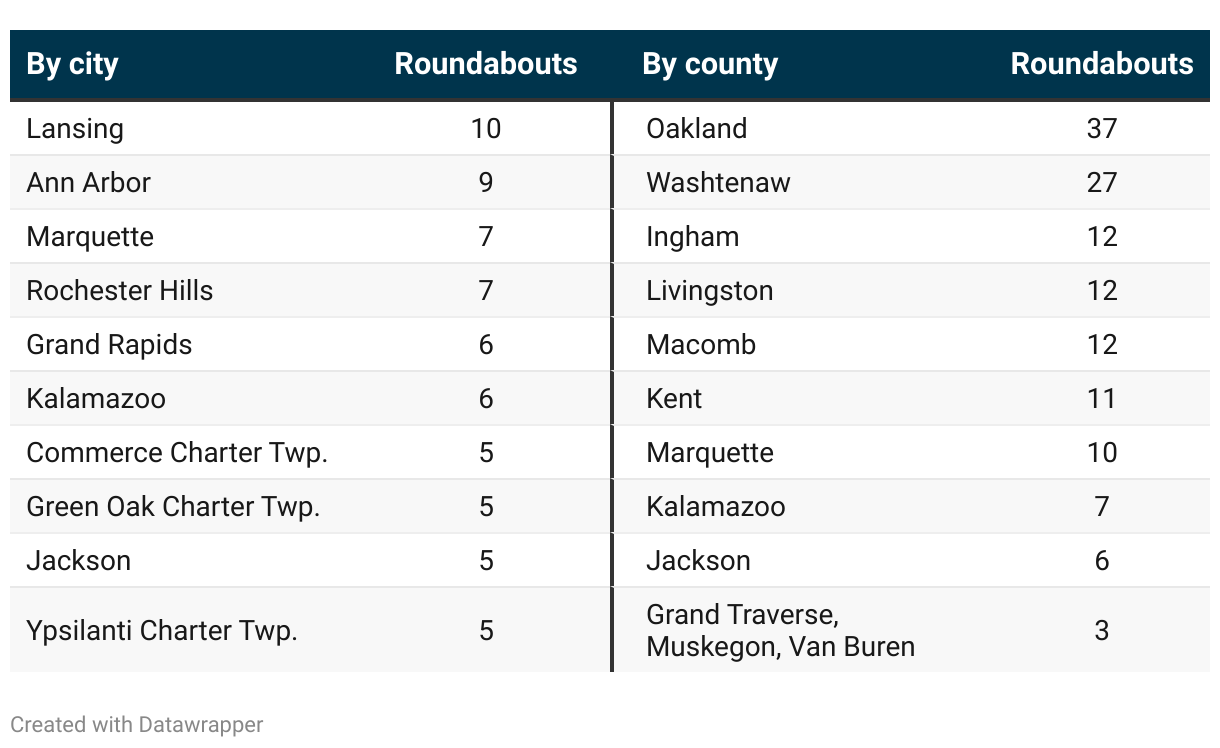1220x748 pixels.
Task: Click the rightmost Roundabouts column header
Action: coord(1101,65)
